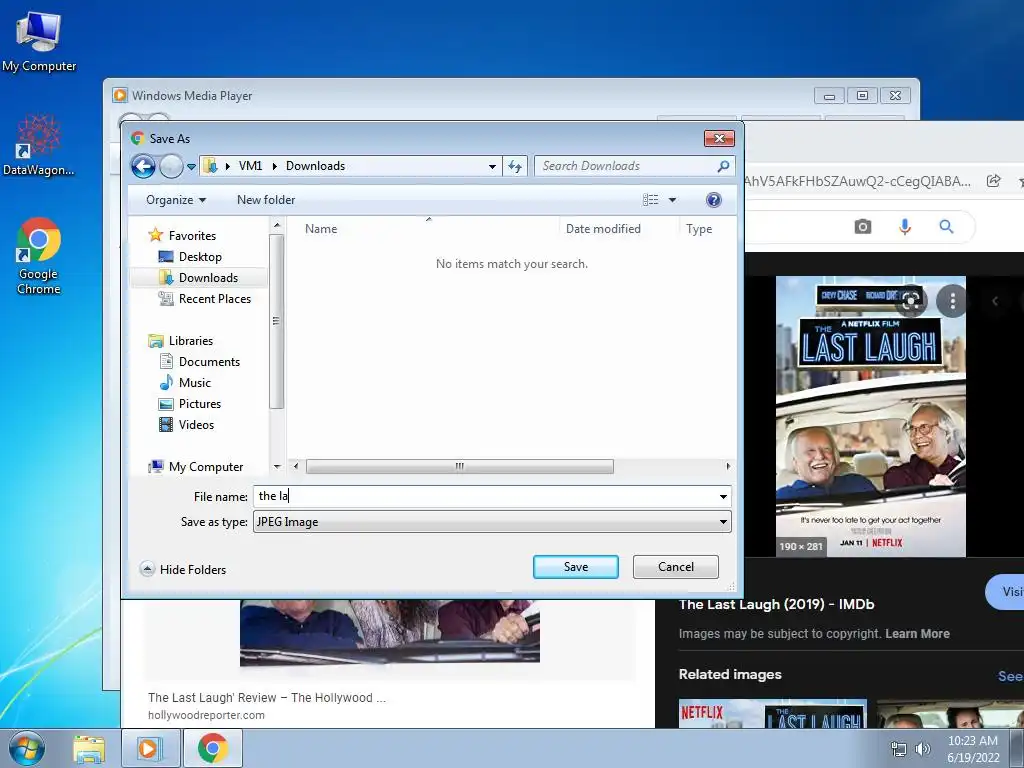Switch to Windows Media Player taskbar button
Screen dimensions: 1024x768
150,748
